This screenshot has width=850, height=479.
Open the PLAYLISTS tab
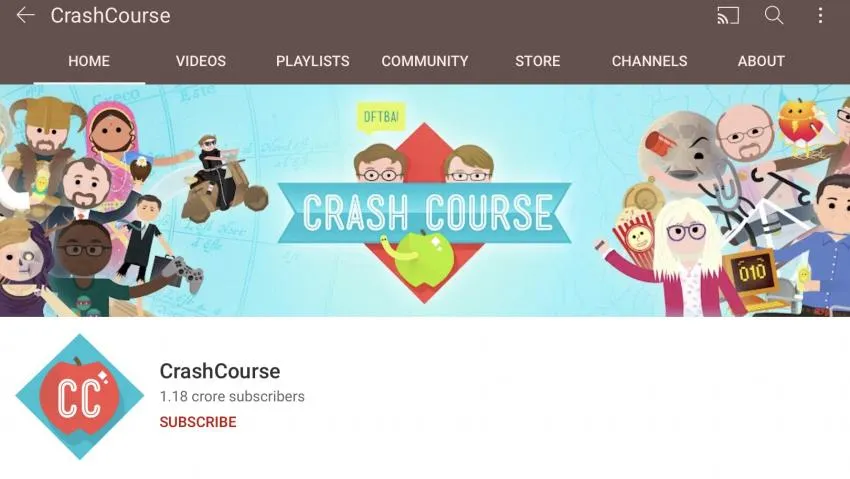(x=313, y=61)
